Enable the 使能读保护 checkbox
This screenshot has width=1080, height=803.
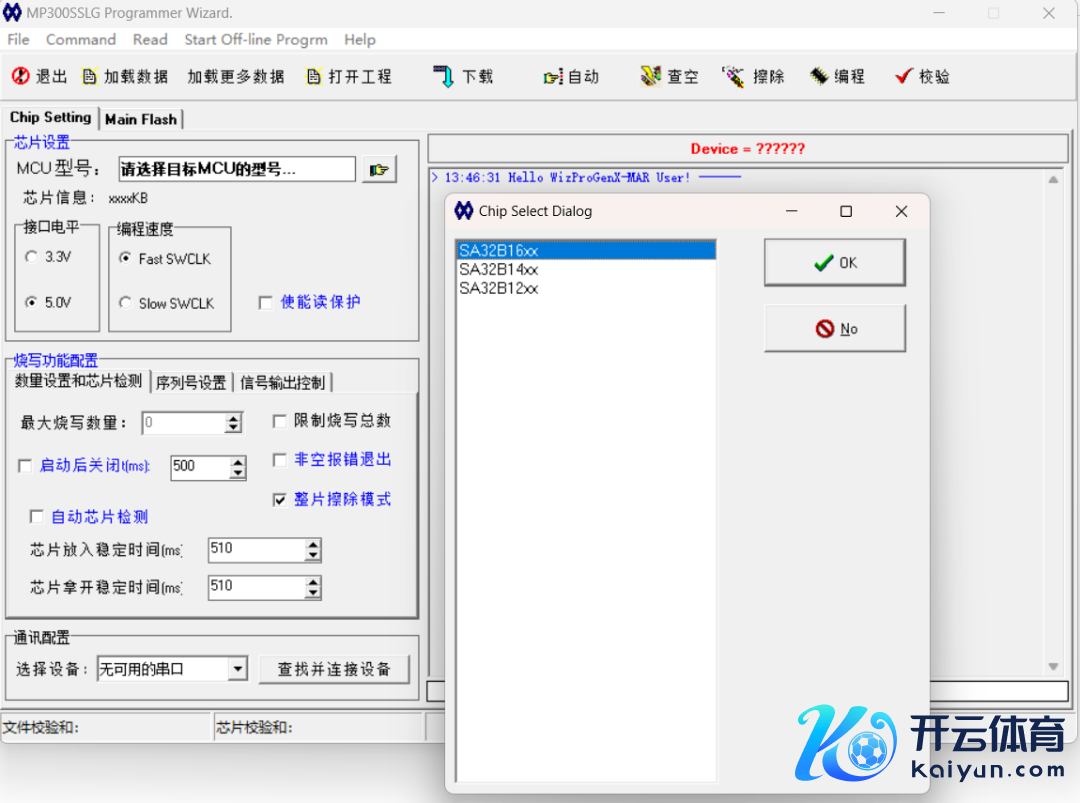(266, 303)
